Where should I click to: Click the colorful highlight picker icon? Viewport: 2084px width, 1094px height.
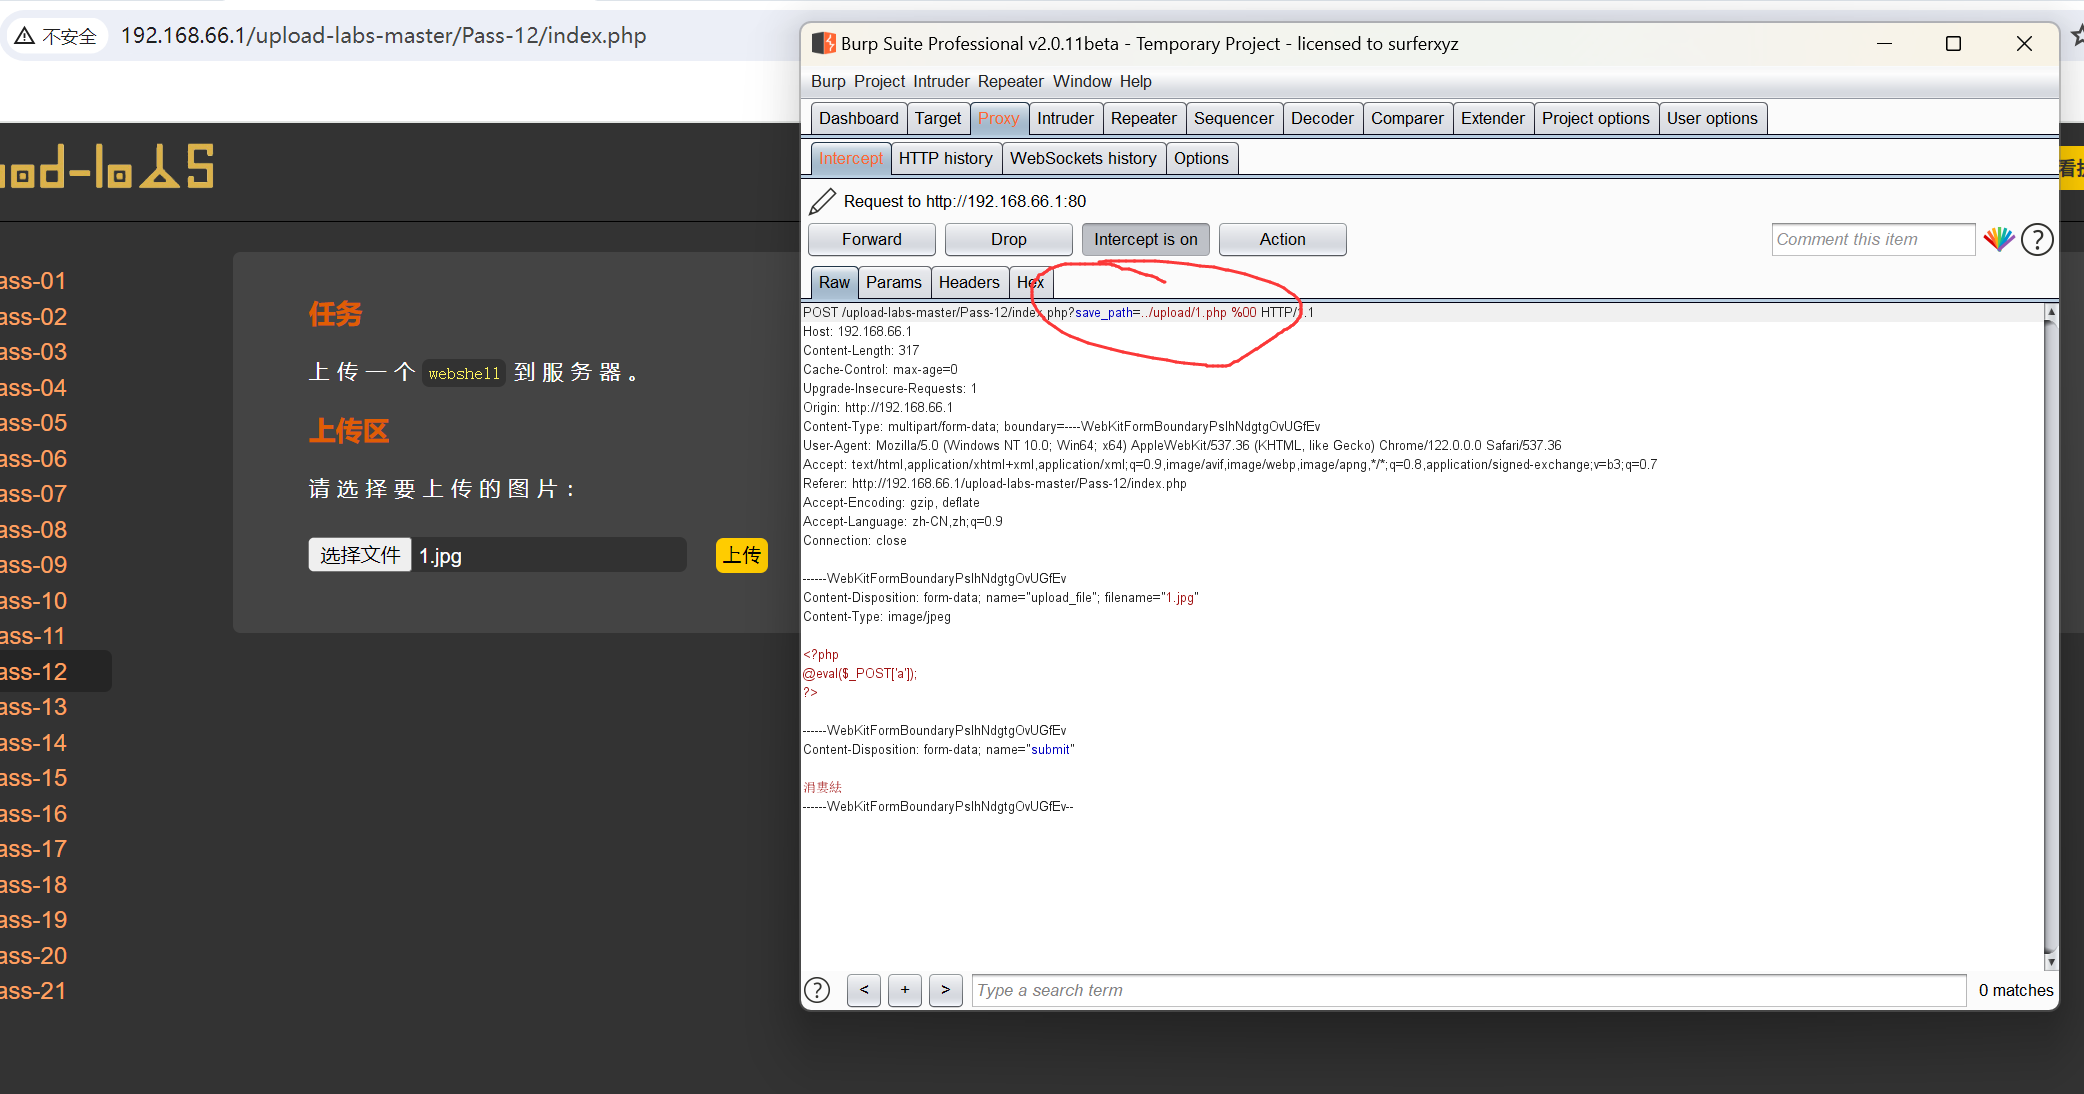click(1999, 240)
